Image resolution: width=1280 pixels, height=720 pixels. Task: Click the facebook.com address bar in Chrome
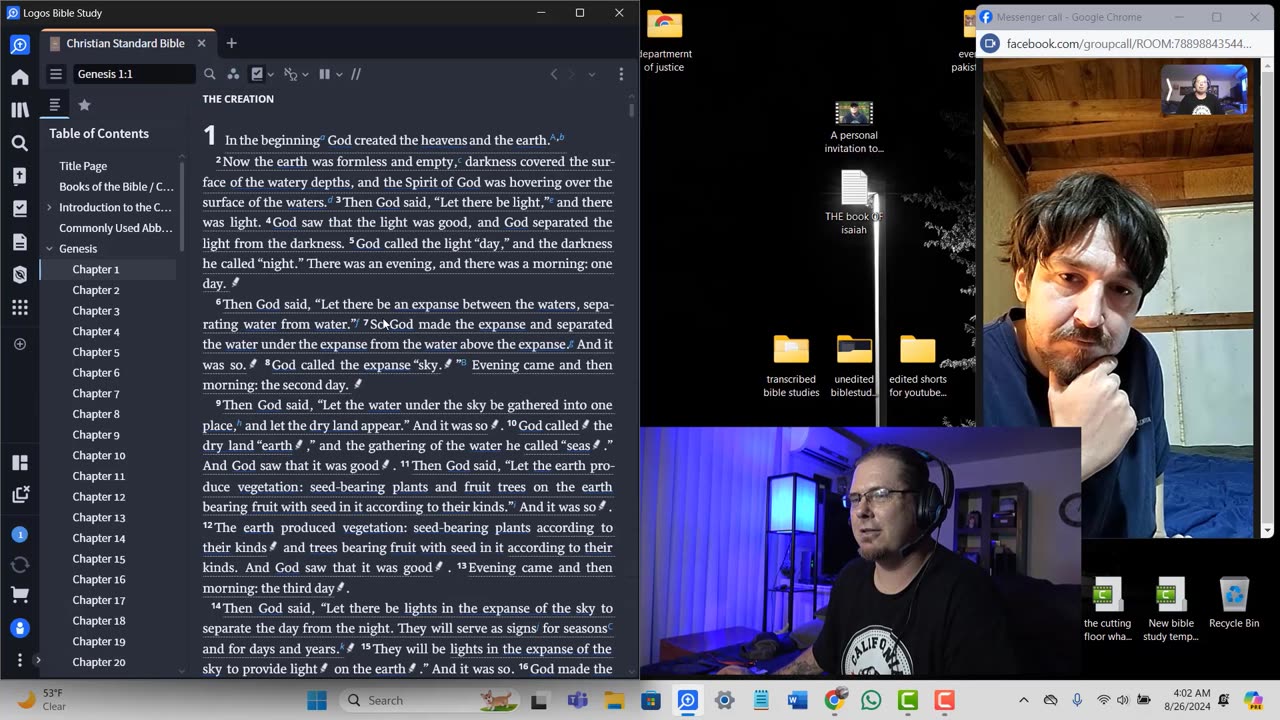[x=1129, y=44]
